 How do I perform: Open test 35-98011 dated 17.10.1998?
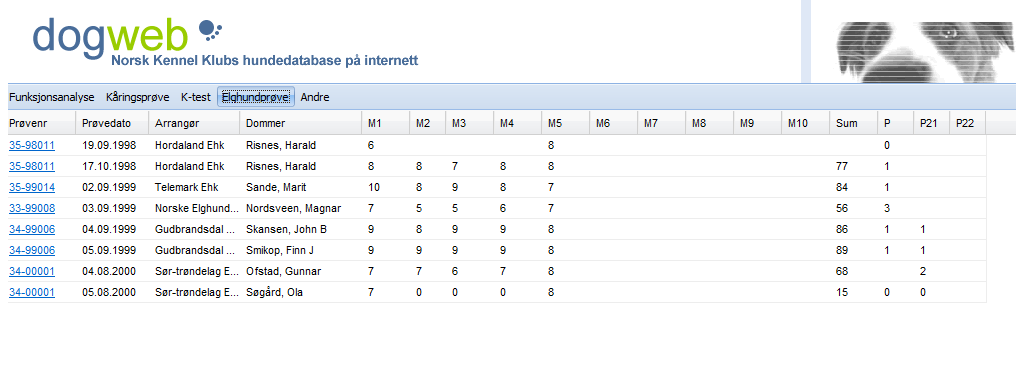[x=32, y=166]
